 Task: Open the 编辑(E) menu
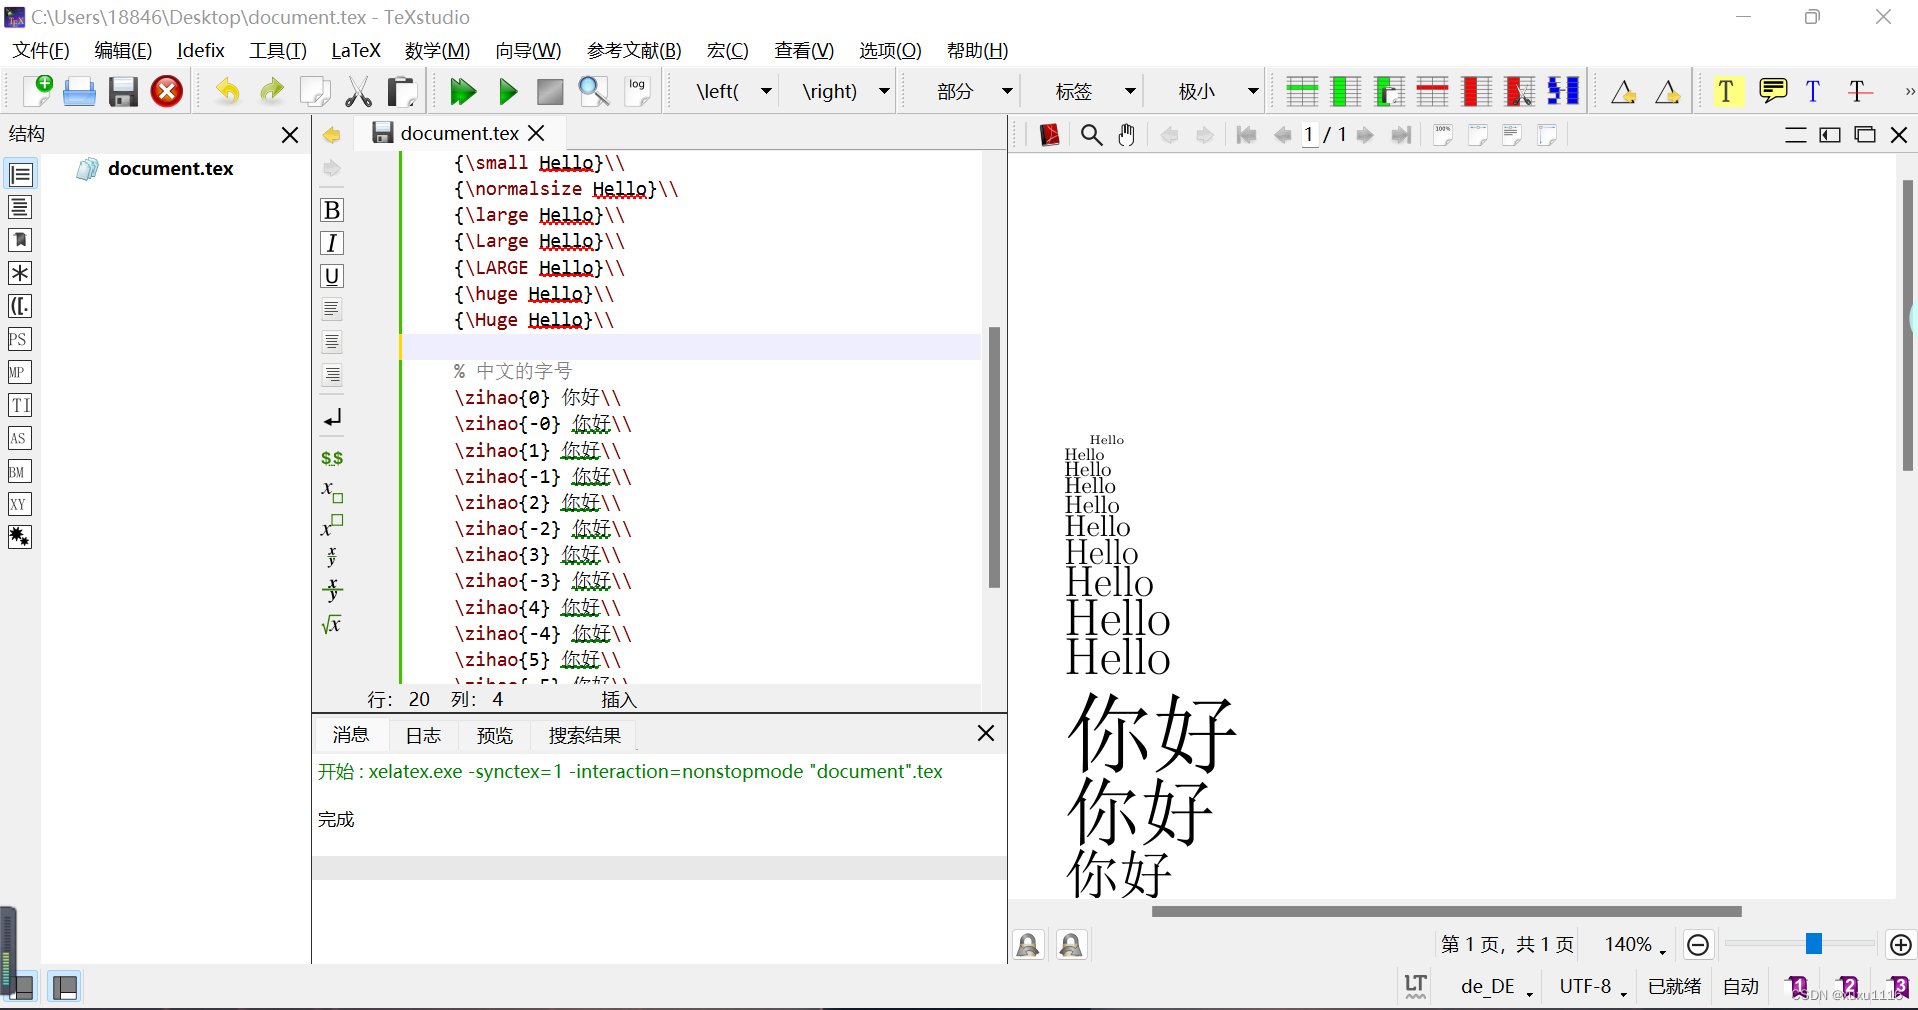pos(123,50)
